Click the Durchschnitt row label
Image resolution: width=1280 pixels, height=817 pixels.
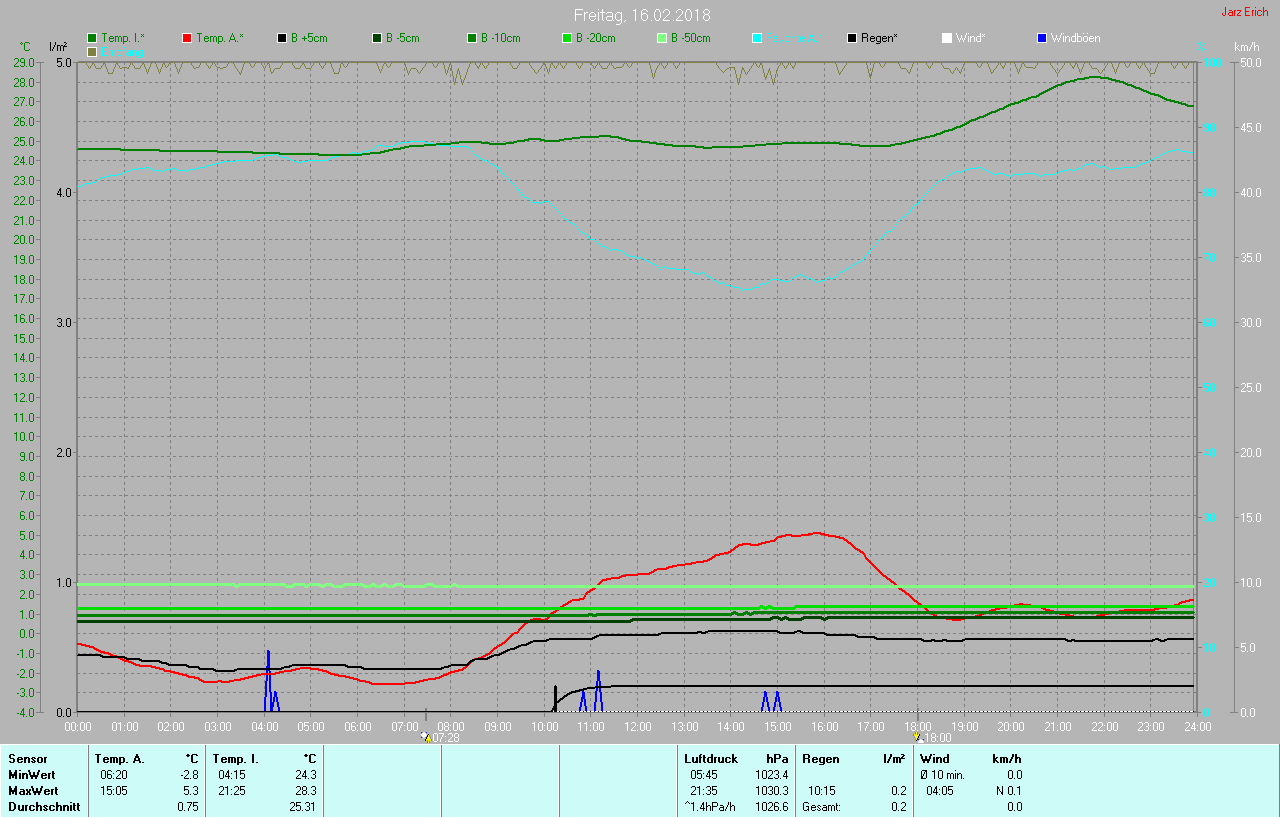pos(44,807)
